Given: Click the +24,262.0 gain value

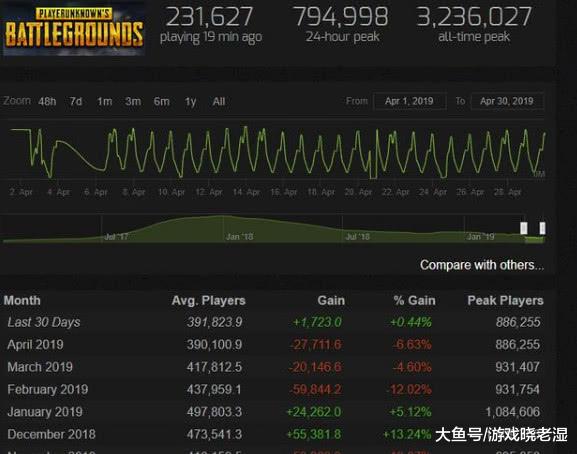Looking at the screenshot, I should (314, 412).
